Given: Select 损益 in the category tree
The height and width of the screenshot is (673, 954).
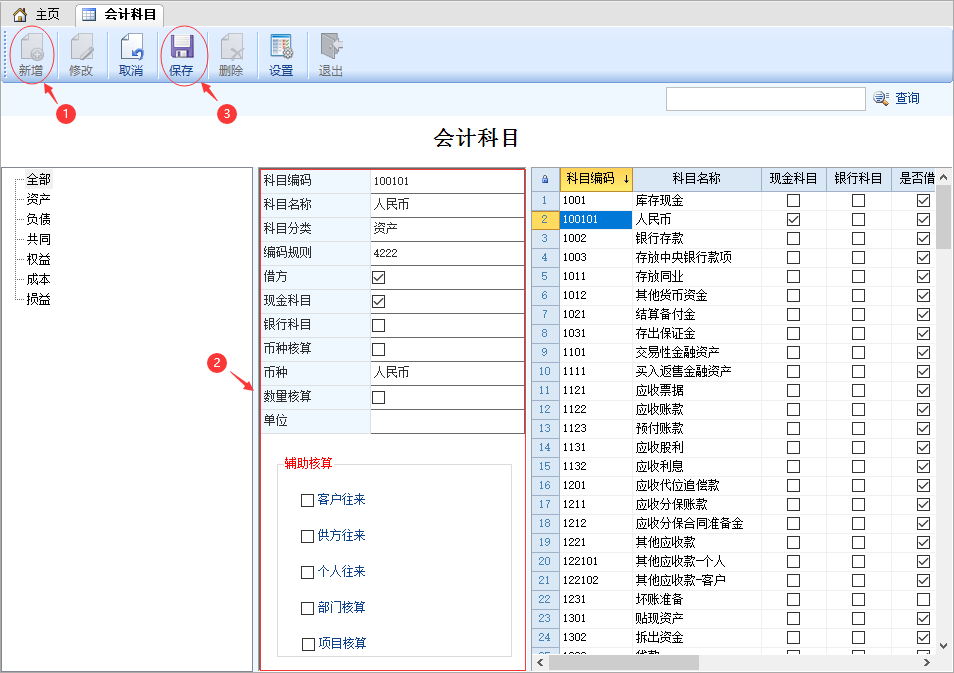Looking at the screenshot, I should coord(38,299).
